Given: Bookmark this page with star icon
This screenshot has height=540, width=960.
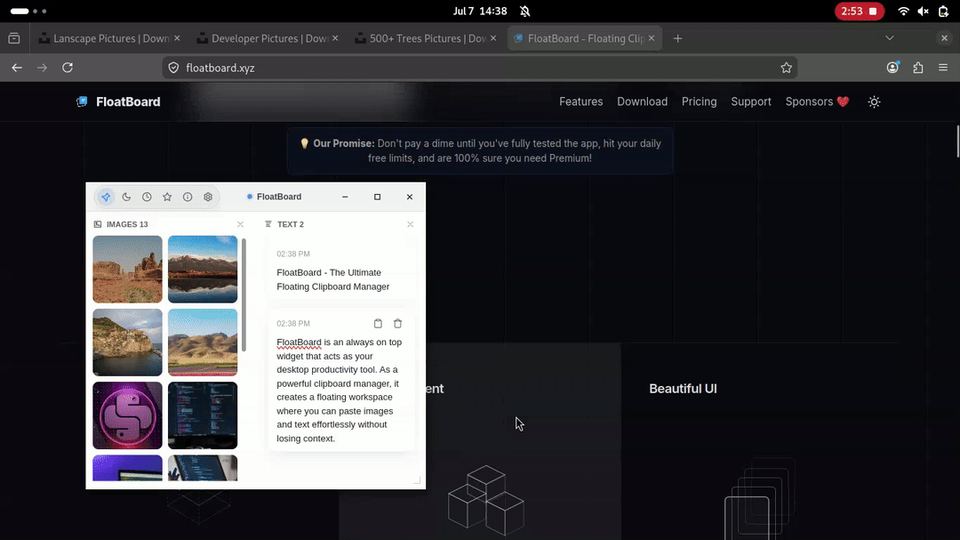Looking at the screenshot, I should pos(786,68).
